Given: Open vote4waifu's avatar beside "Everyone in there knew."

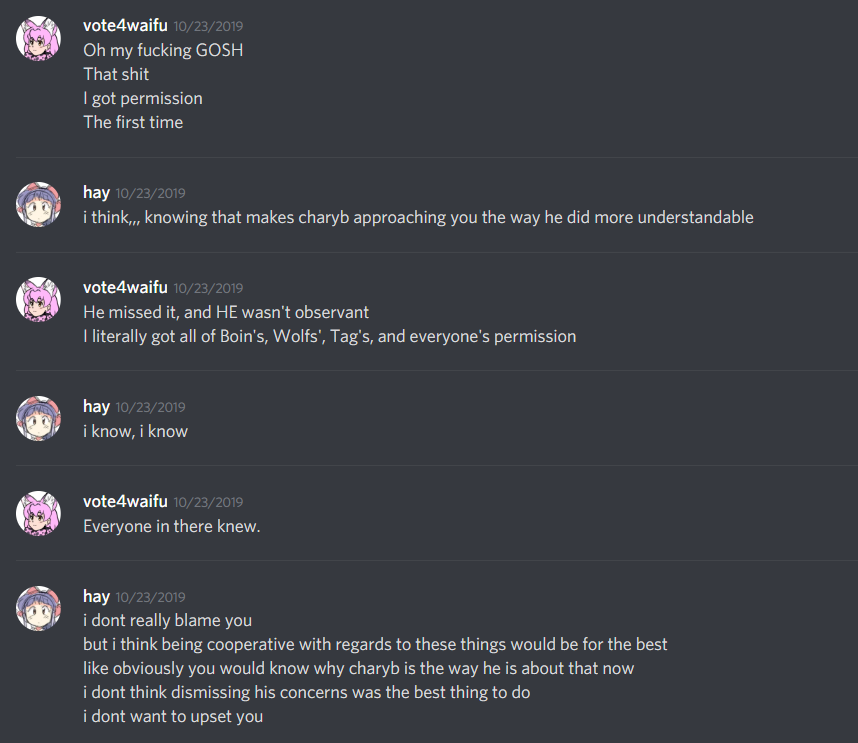Looking at the screenshot, I should tap(39, 513).
